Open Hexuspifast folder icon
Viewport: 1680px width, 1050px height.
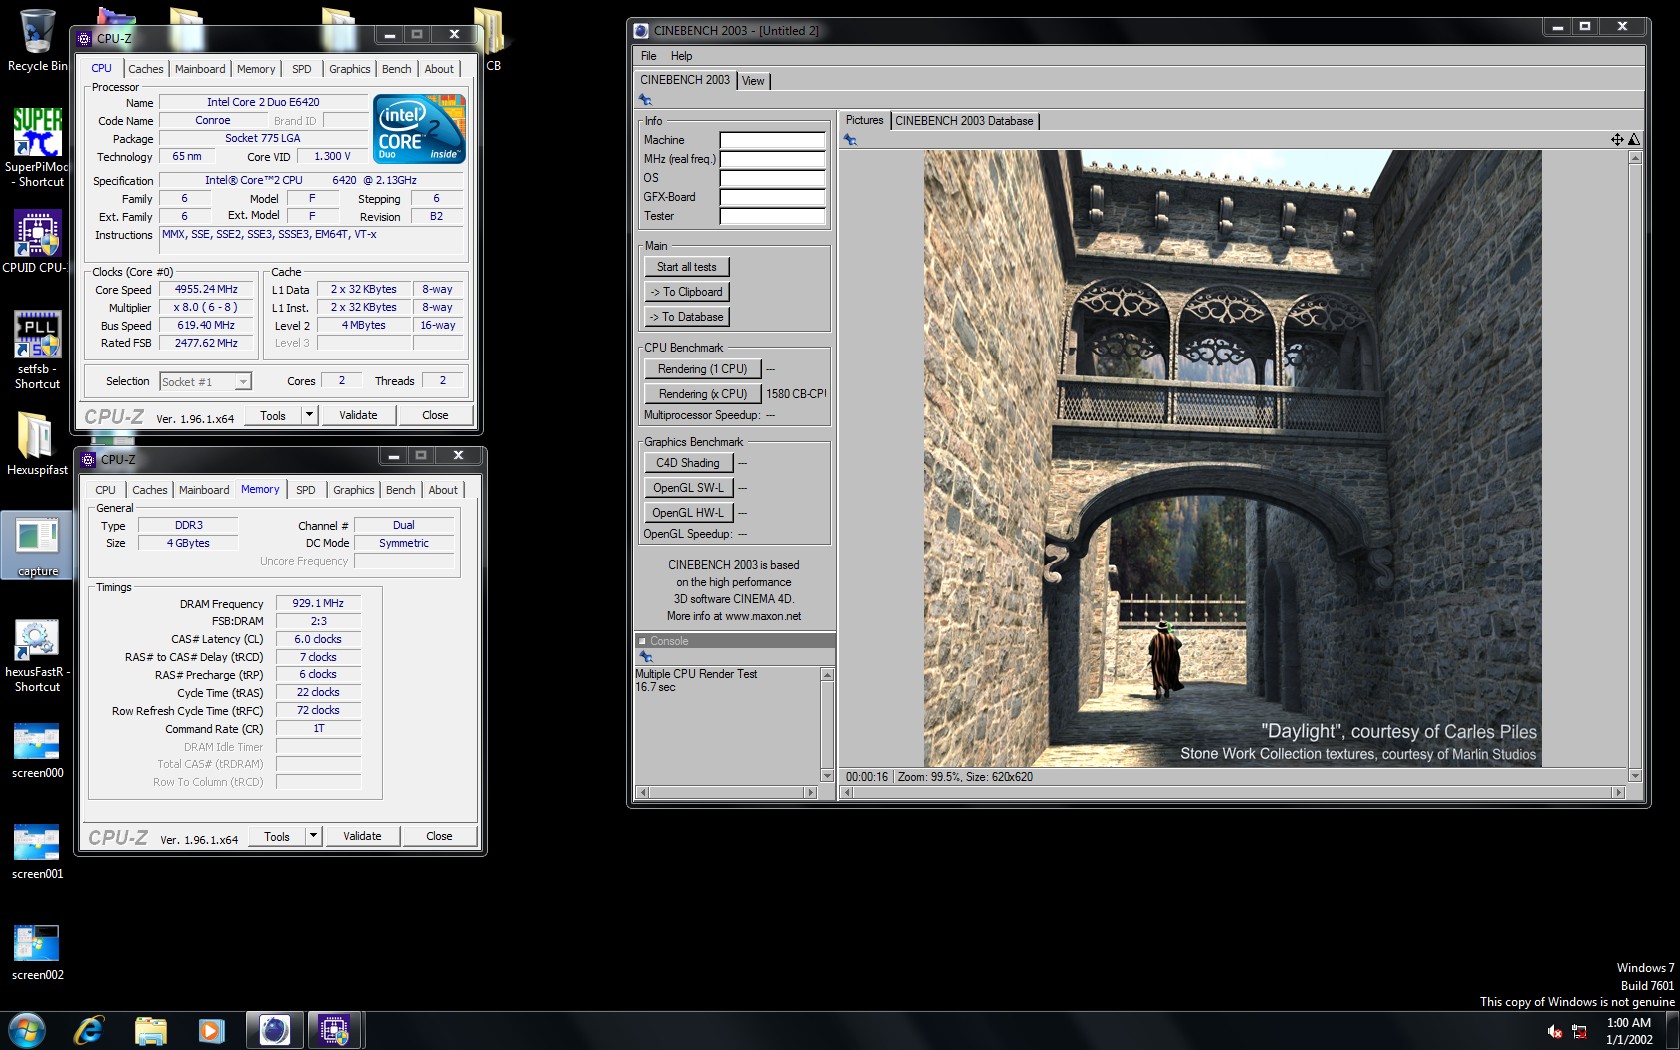coord(37,443)
